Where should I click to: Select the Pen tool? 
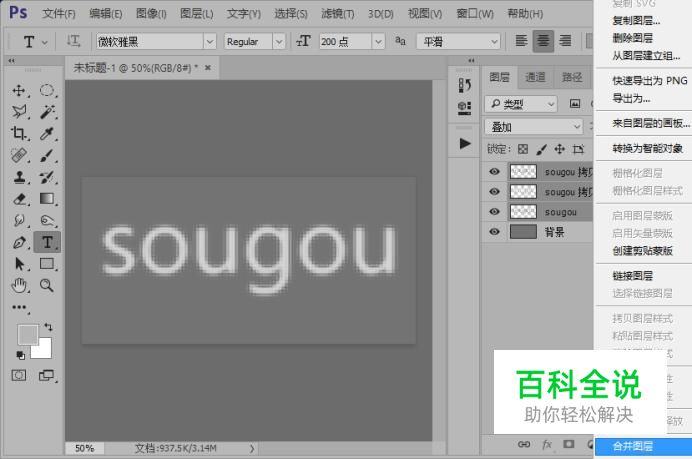[19, 242]
